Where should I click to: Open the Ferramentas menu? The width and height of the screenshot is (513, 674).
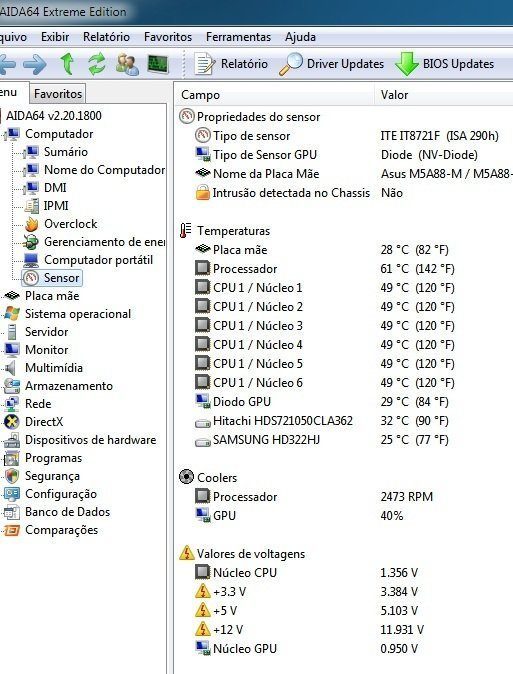point(238,37)
